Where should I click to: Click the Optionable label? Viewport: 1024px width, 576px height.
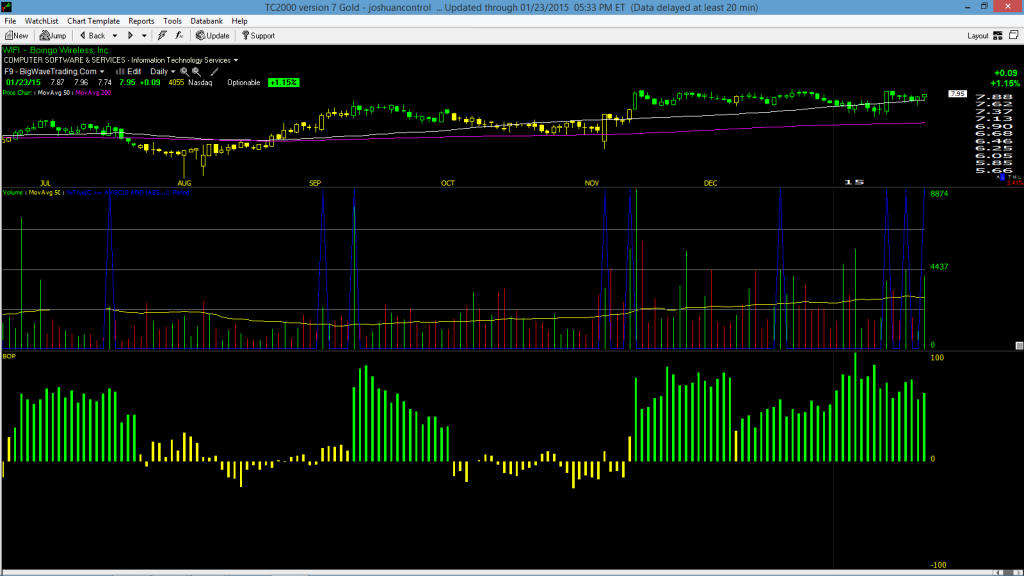tap(244, 83)
